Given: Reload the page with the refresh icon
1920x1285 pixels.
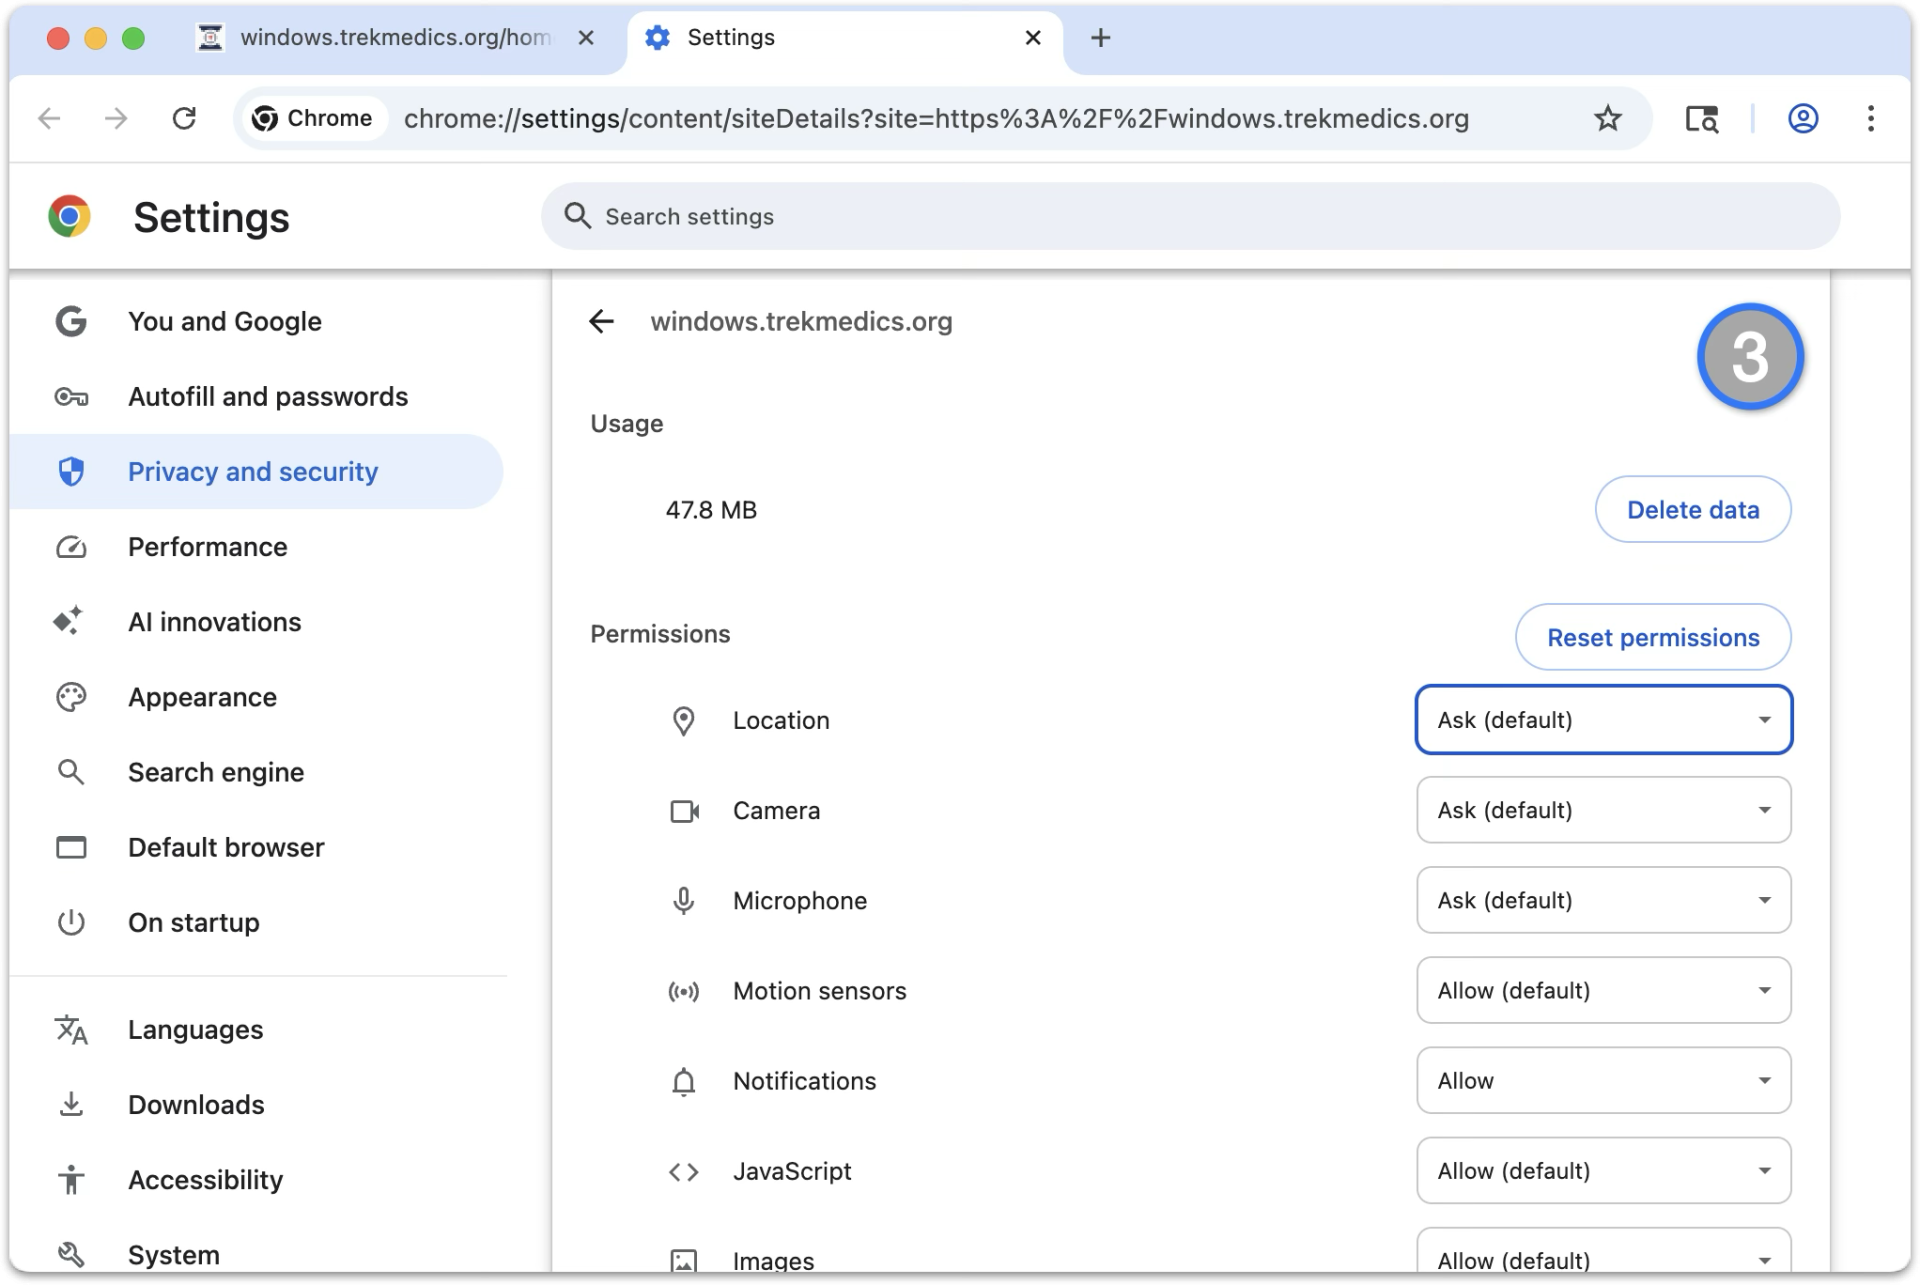Looking at the screenshot, I should 184,119.
